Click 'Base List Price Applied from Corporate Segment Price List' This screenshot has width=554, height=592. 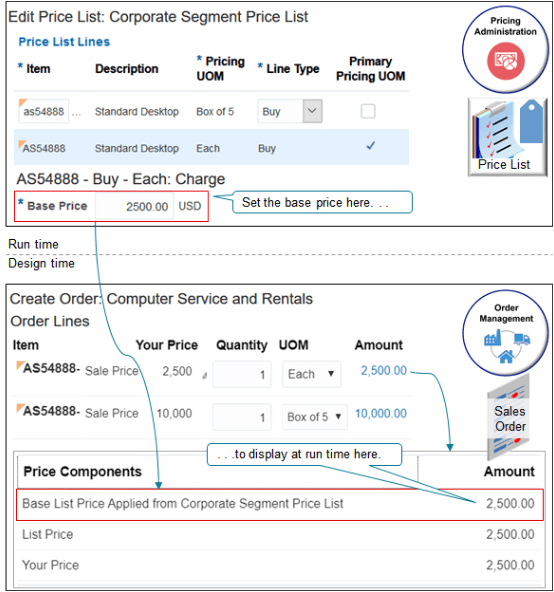click(183, 503)
